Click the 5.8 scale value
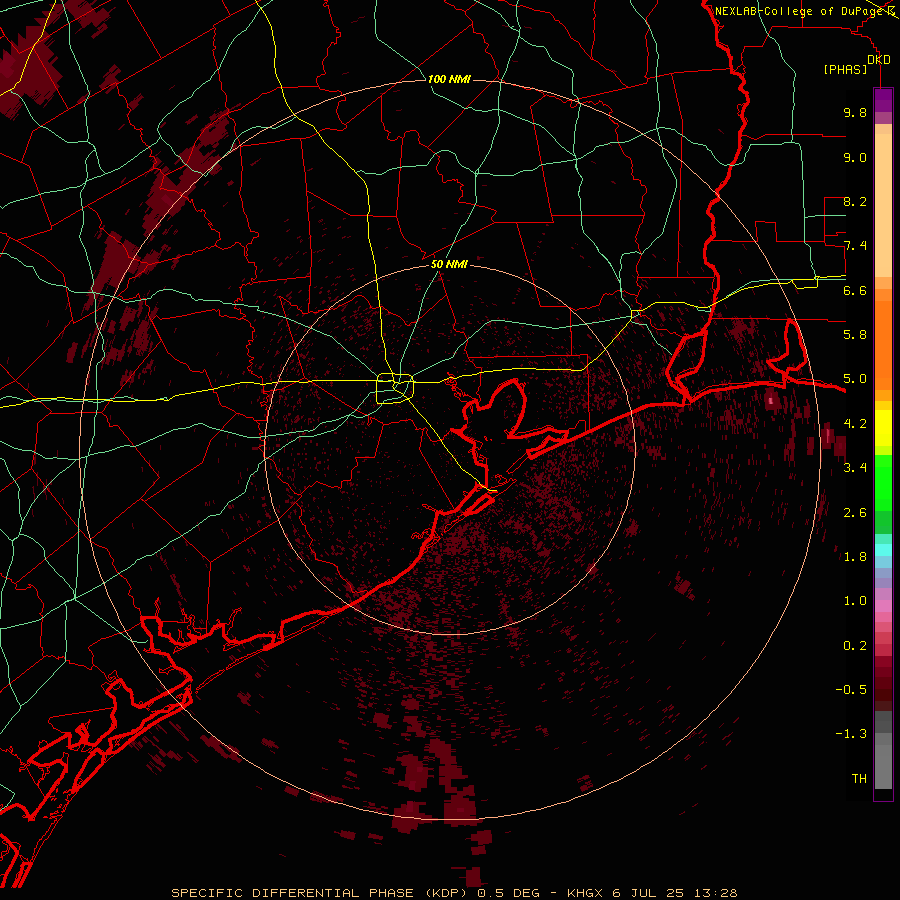The height and width of the screenshot is (900, 900). tap(855, 334)
